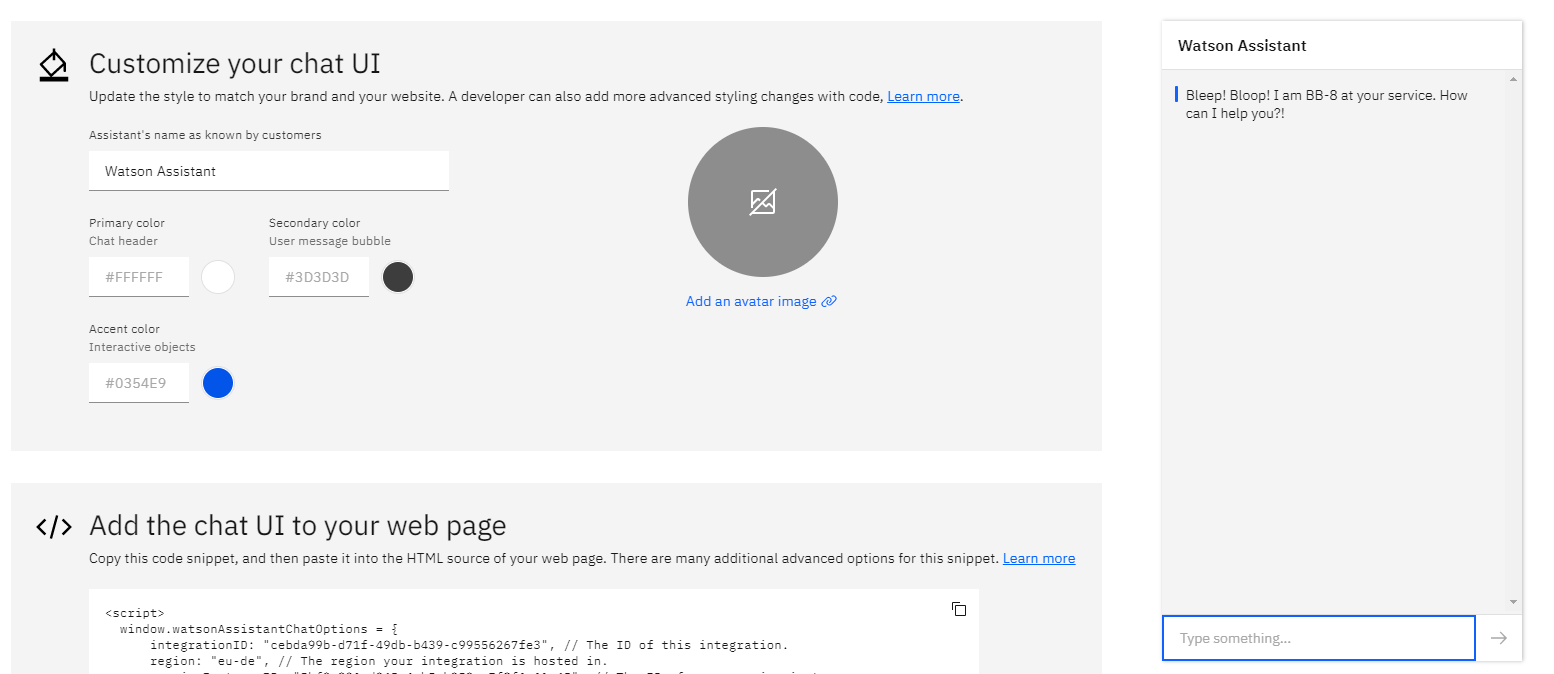Click window.watsonAssistantChatOptions code line

pyautogui.click(x=259, y=629)
